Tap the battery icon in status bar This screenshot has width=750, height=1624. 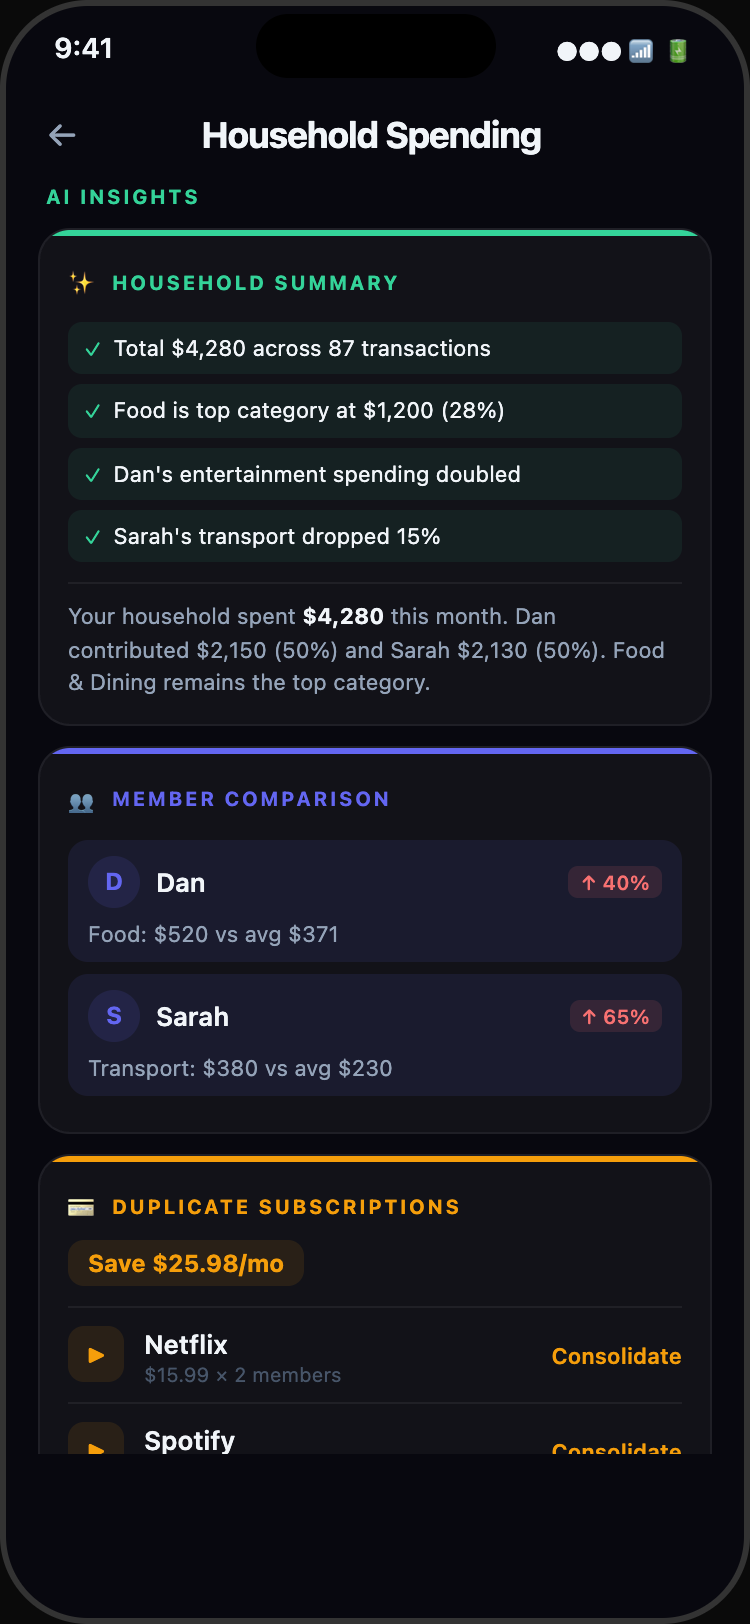678,51
